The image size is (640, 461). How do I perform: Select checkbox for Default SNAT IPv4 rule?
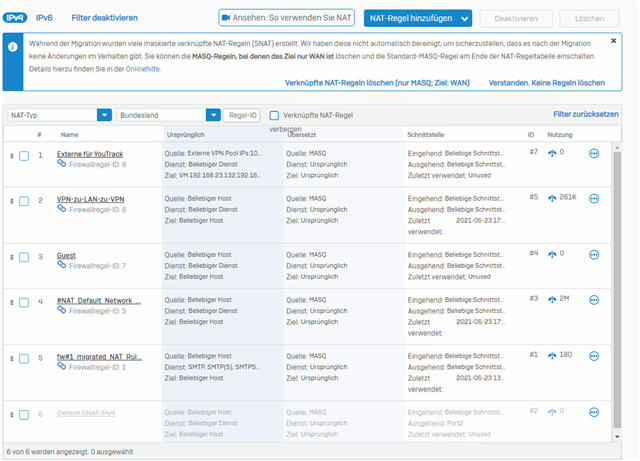[x=24, y=415]
